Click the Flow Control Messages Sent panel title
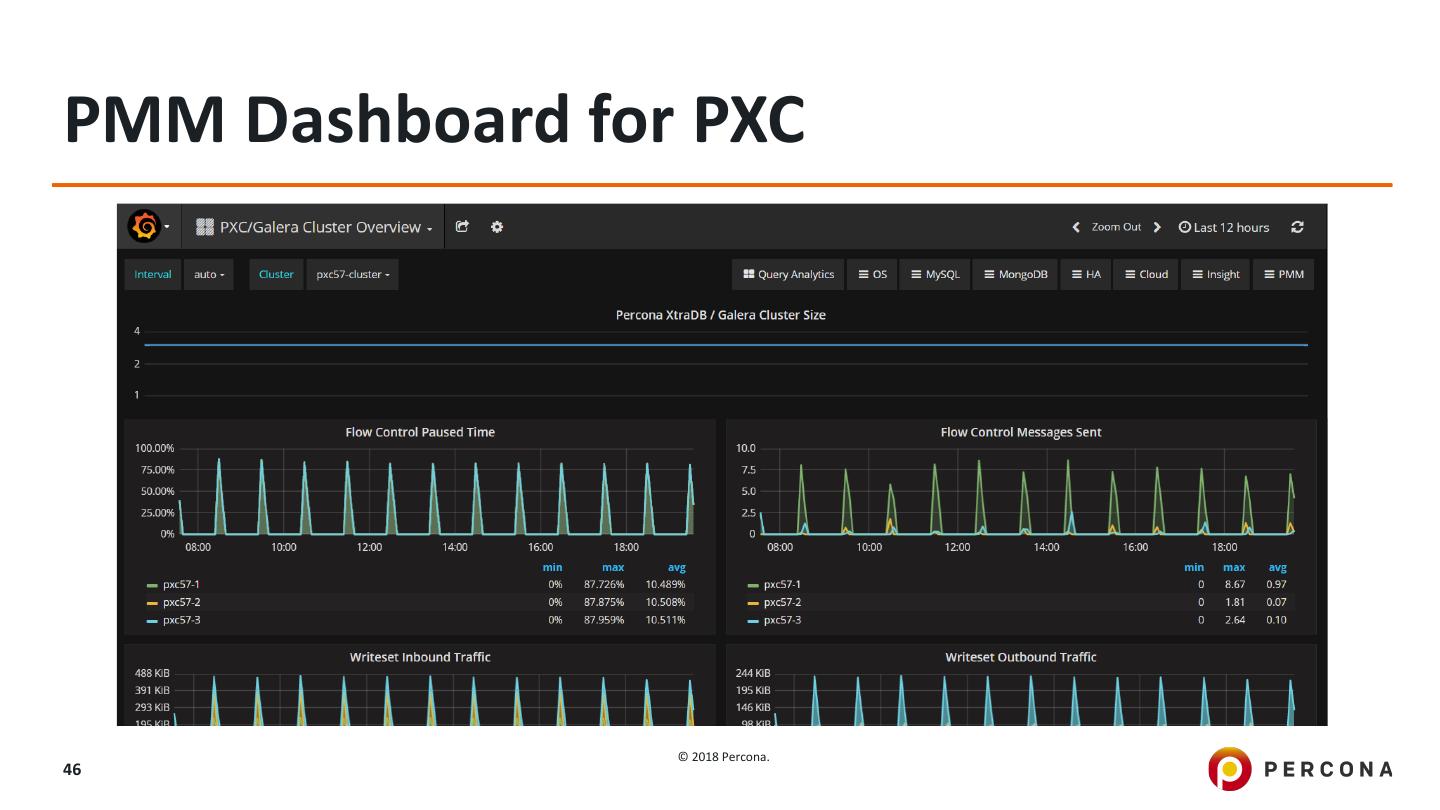Image resolution: width=1440 pixels, height=810 pixels. pyautogui.click(x=1021, y=432)
